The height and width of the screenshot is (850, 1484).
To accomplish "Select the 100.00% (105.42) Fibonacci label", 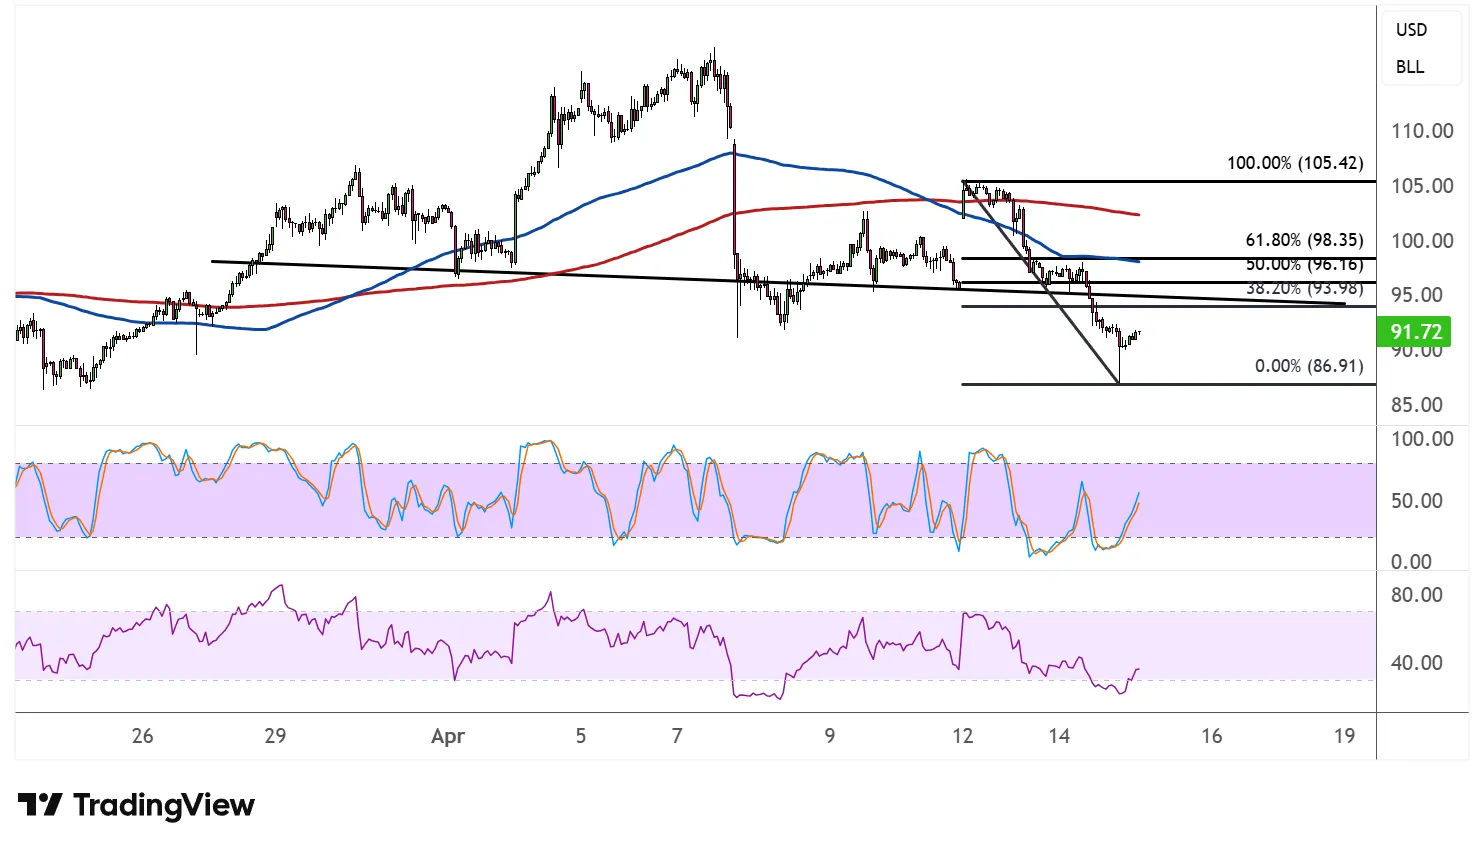I will [x=1295, y=163].
